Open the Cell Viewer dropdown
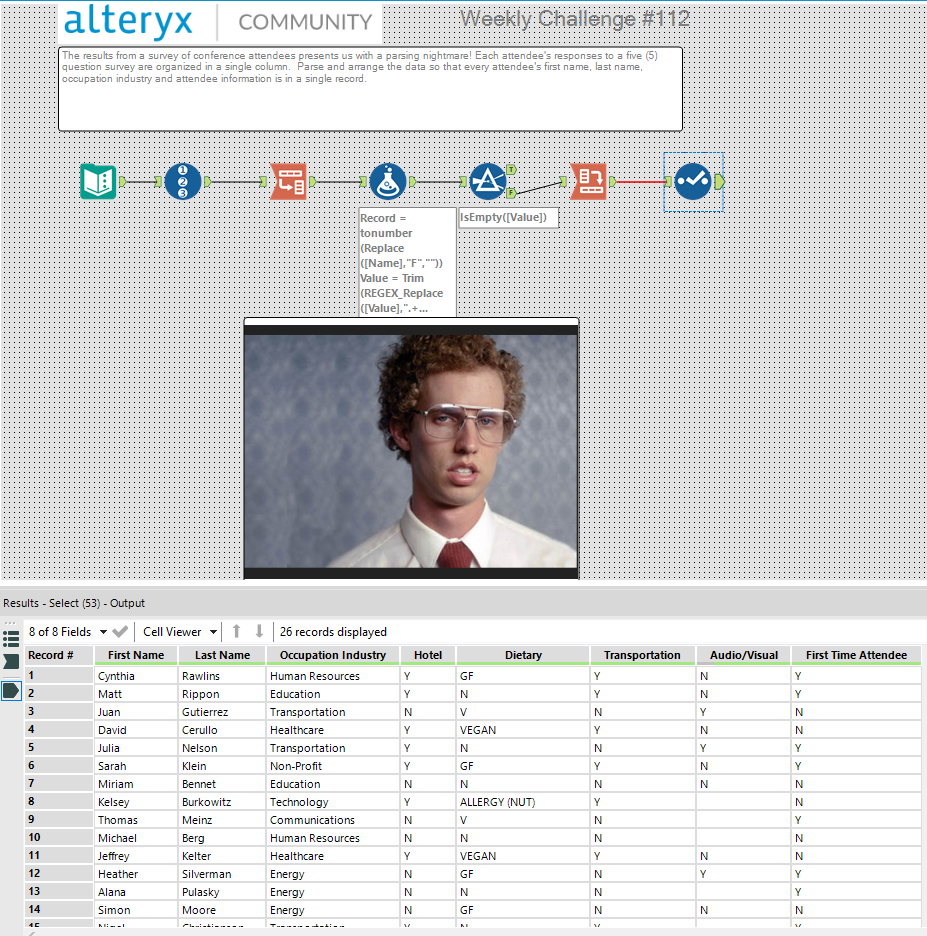Screen dimensions: 927x936 point(180,632)
